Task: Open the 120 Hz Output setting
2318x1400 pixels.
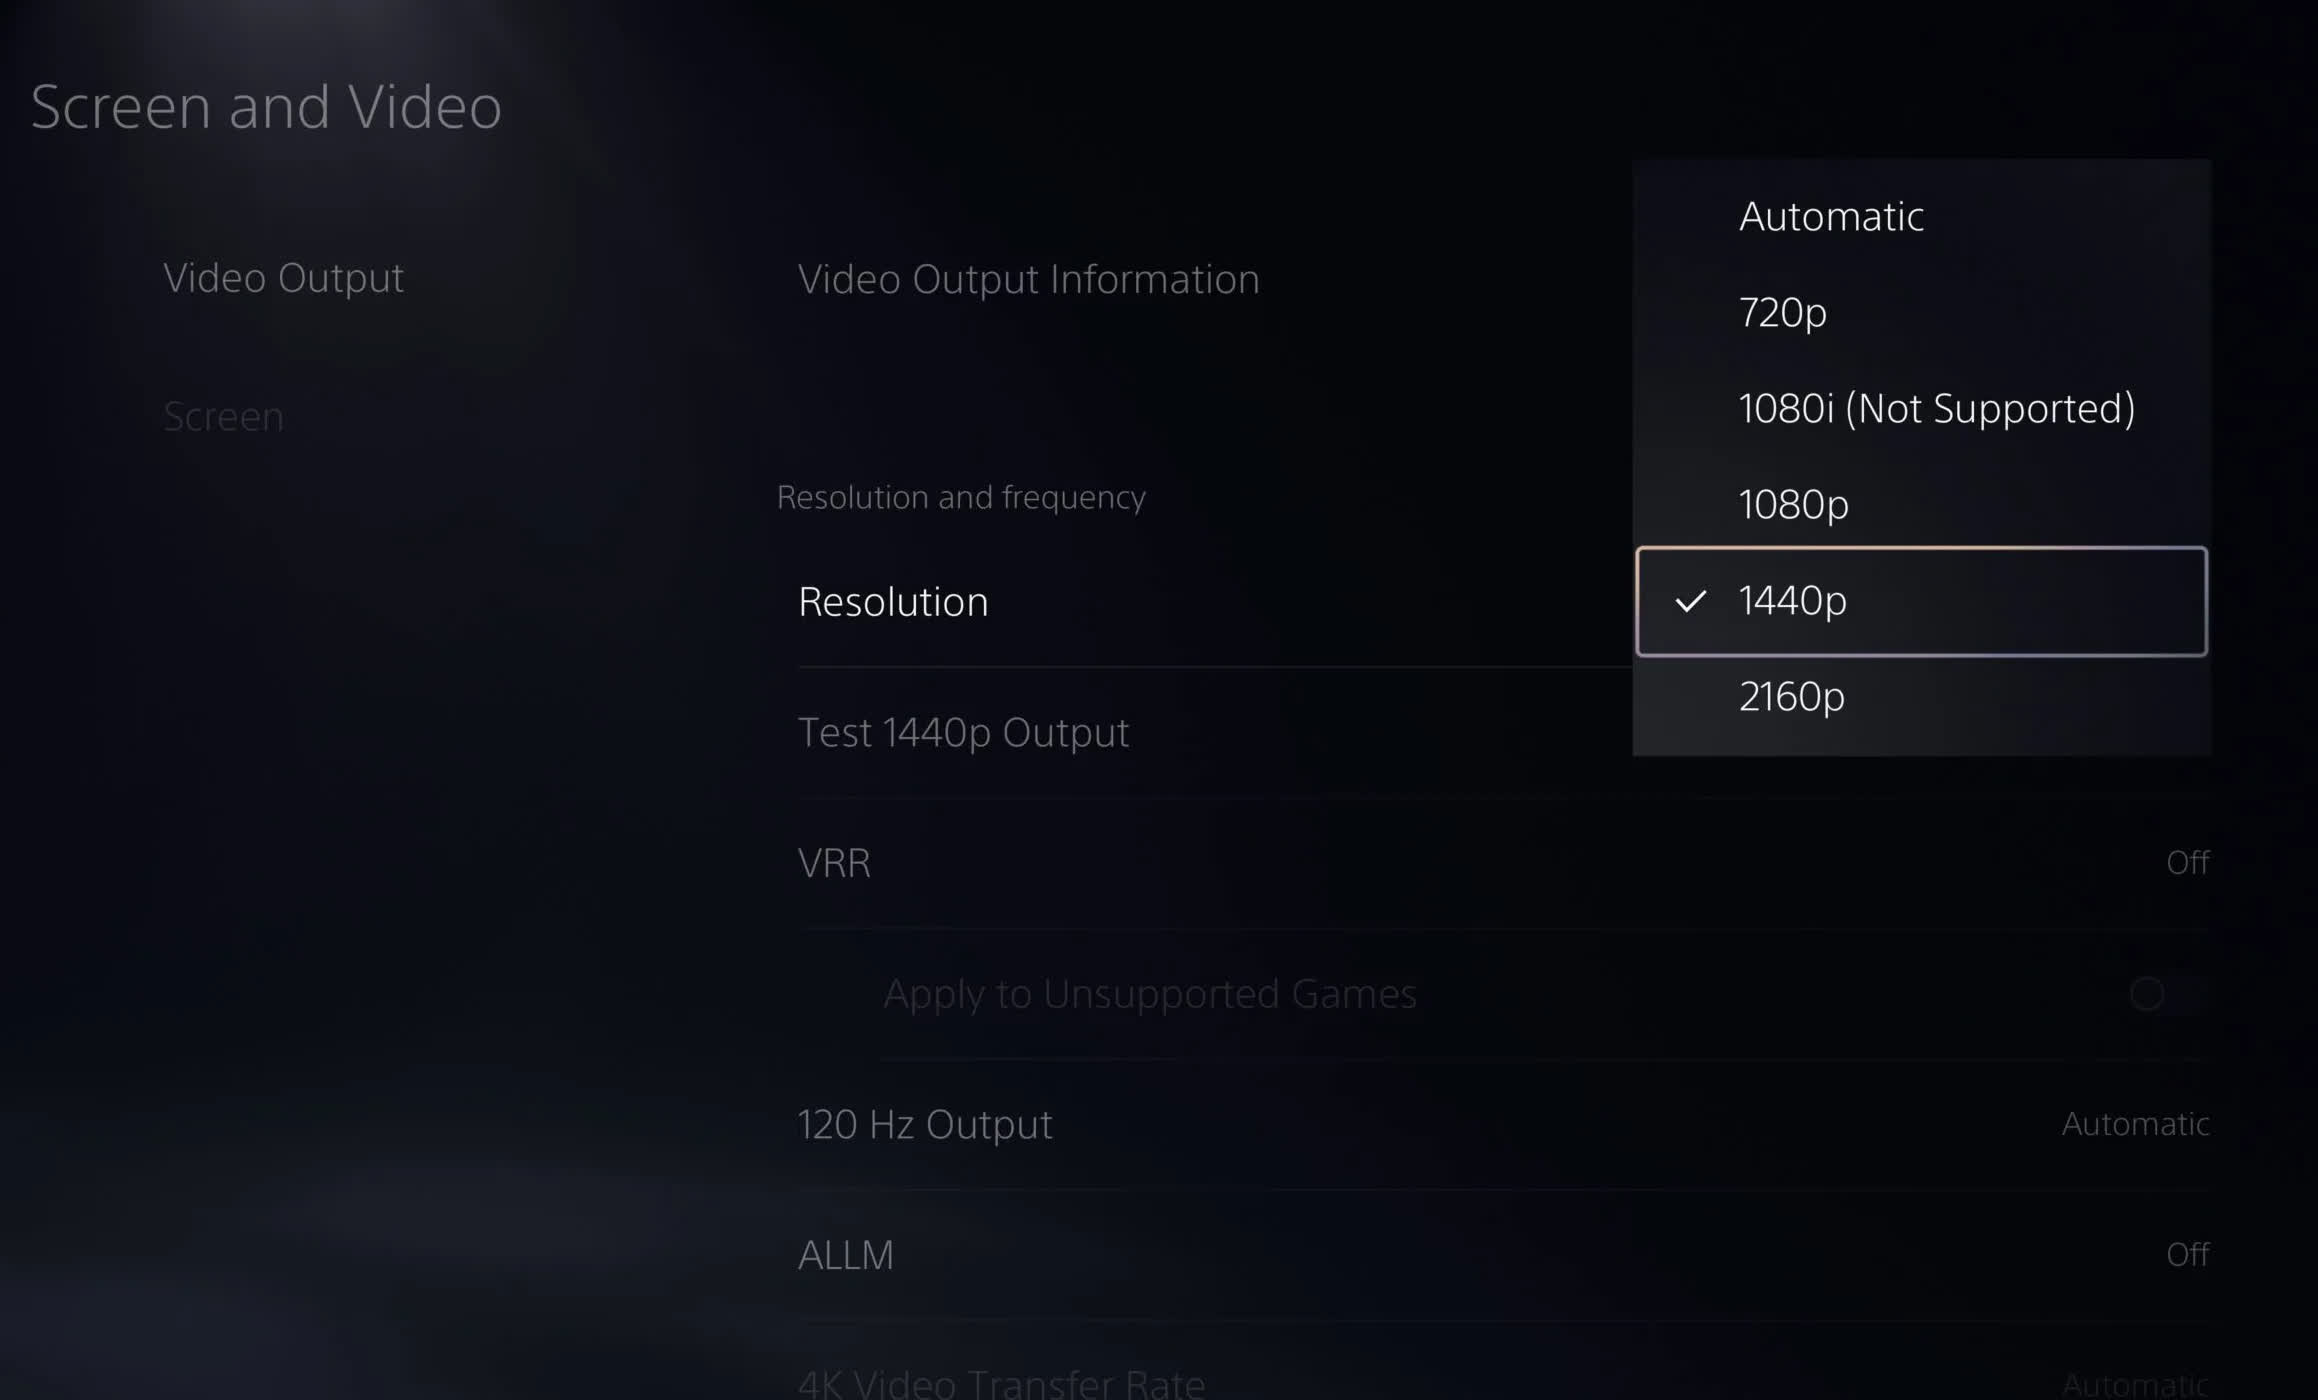Action: pos(1504,1124)
